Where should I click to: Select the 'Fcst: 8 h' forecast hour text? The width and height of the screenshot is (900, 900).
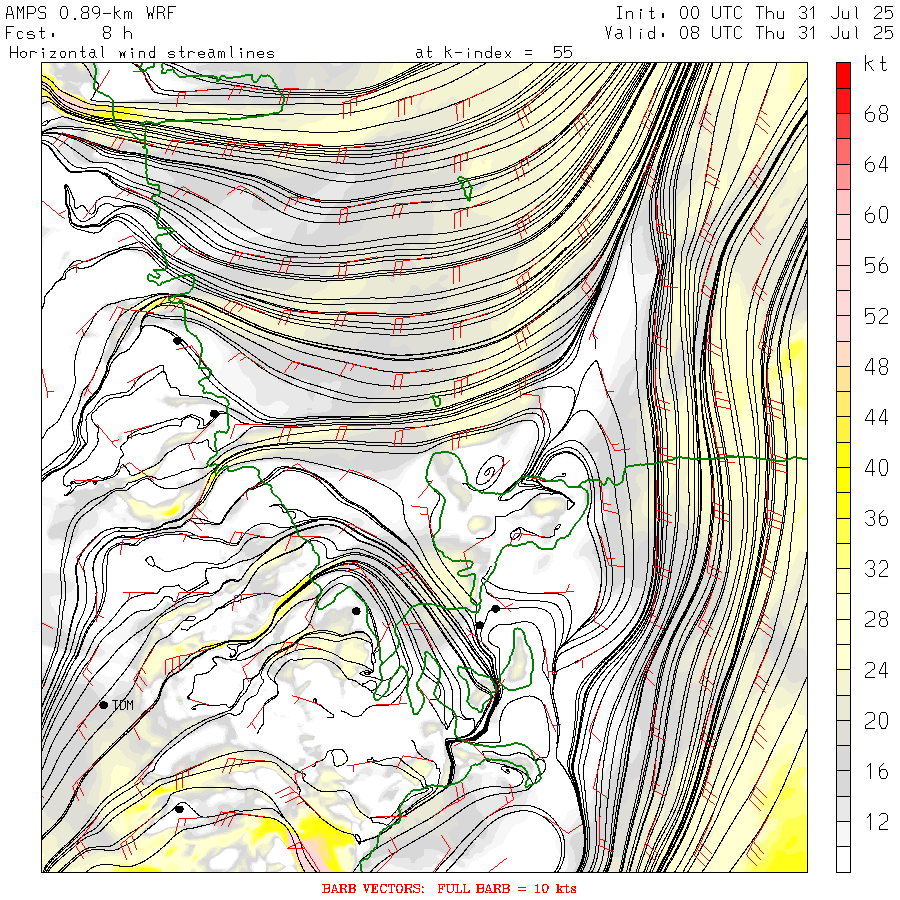(69, 33)
